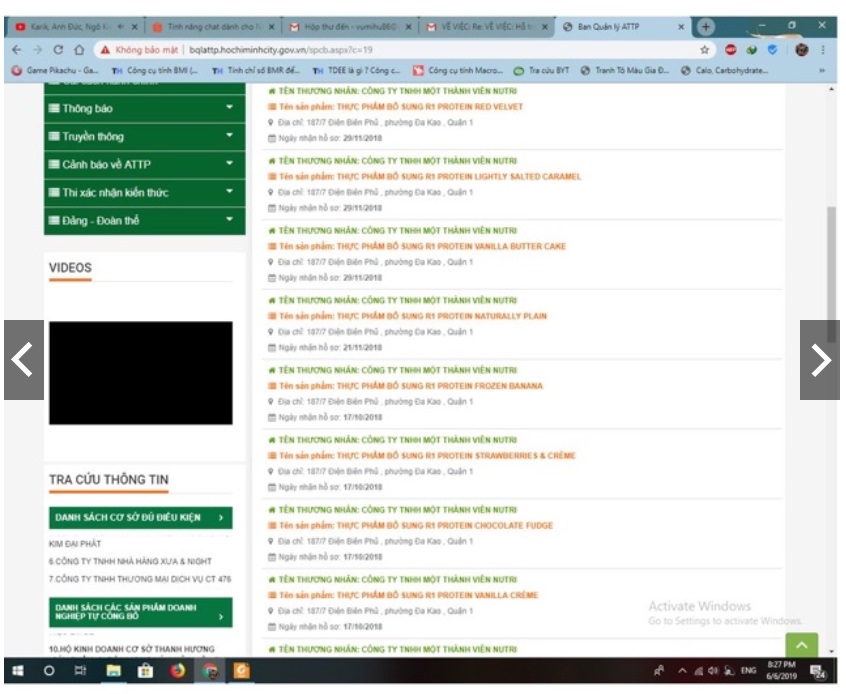Click the browser home icon
Viewport: 846px width, 694px height.
click(x=79, y=49)
